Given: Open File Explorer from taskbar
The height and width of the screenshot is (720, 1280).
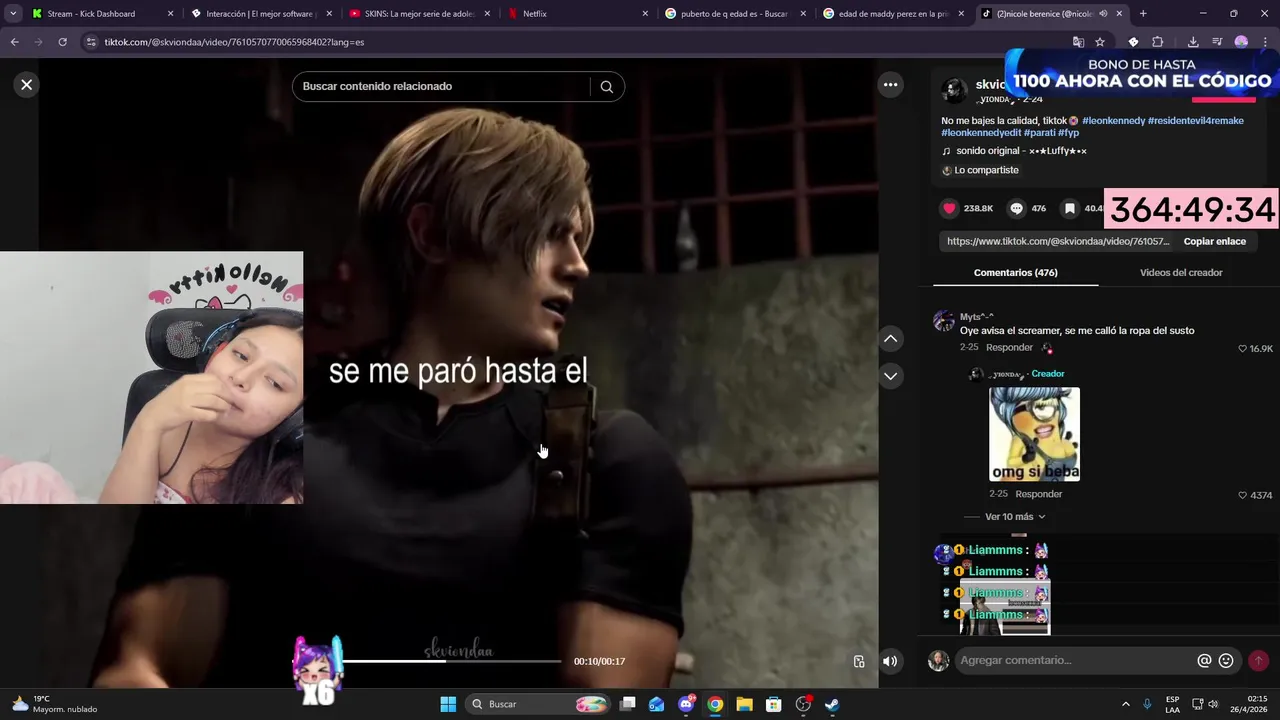Looking at the screenshot, I should coord(744,704).
